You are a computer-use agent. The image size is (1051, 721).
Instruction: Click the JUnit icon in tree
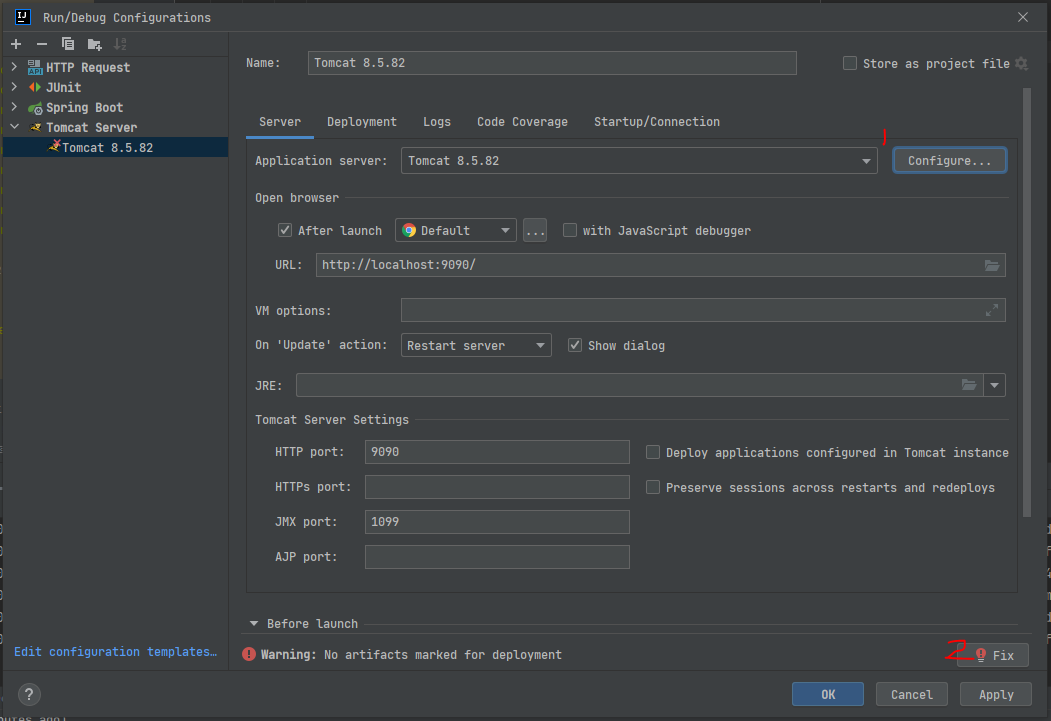pos(34,87)
